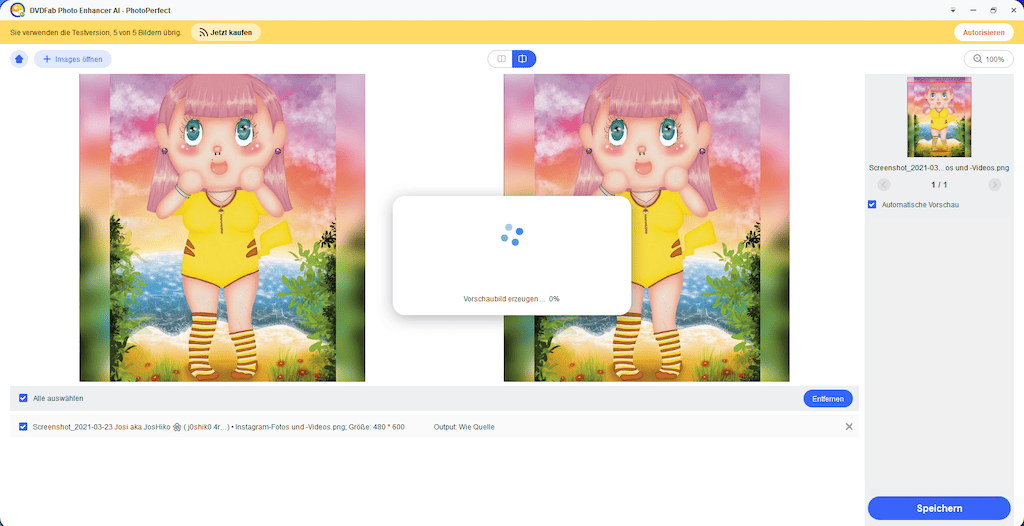The image size is (1024, 526).
Task: Open the Output: Wie Quelle setting
Action: tap(464, 427)
